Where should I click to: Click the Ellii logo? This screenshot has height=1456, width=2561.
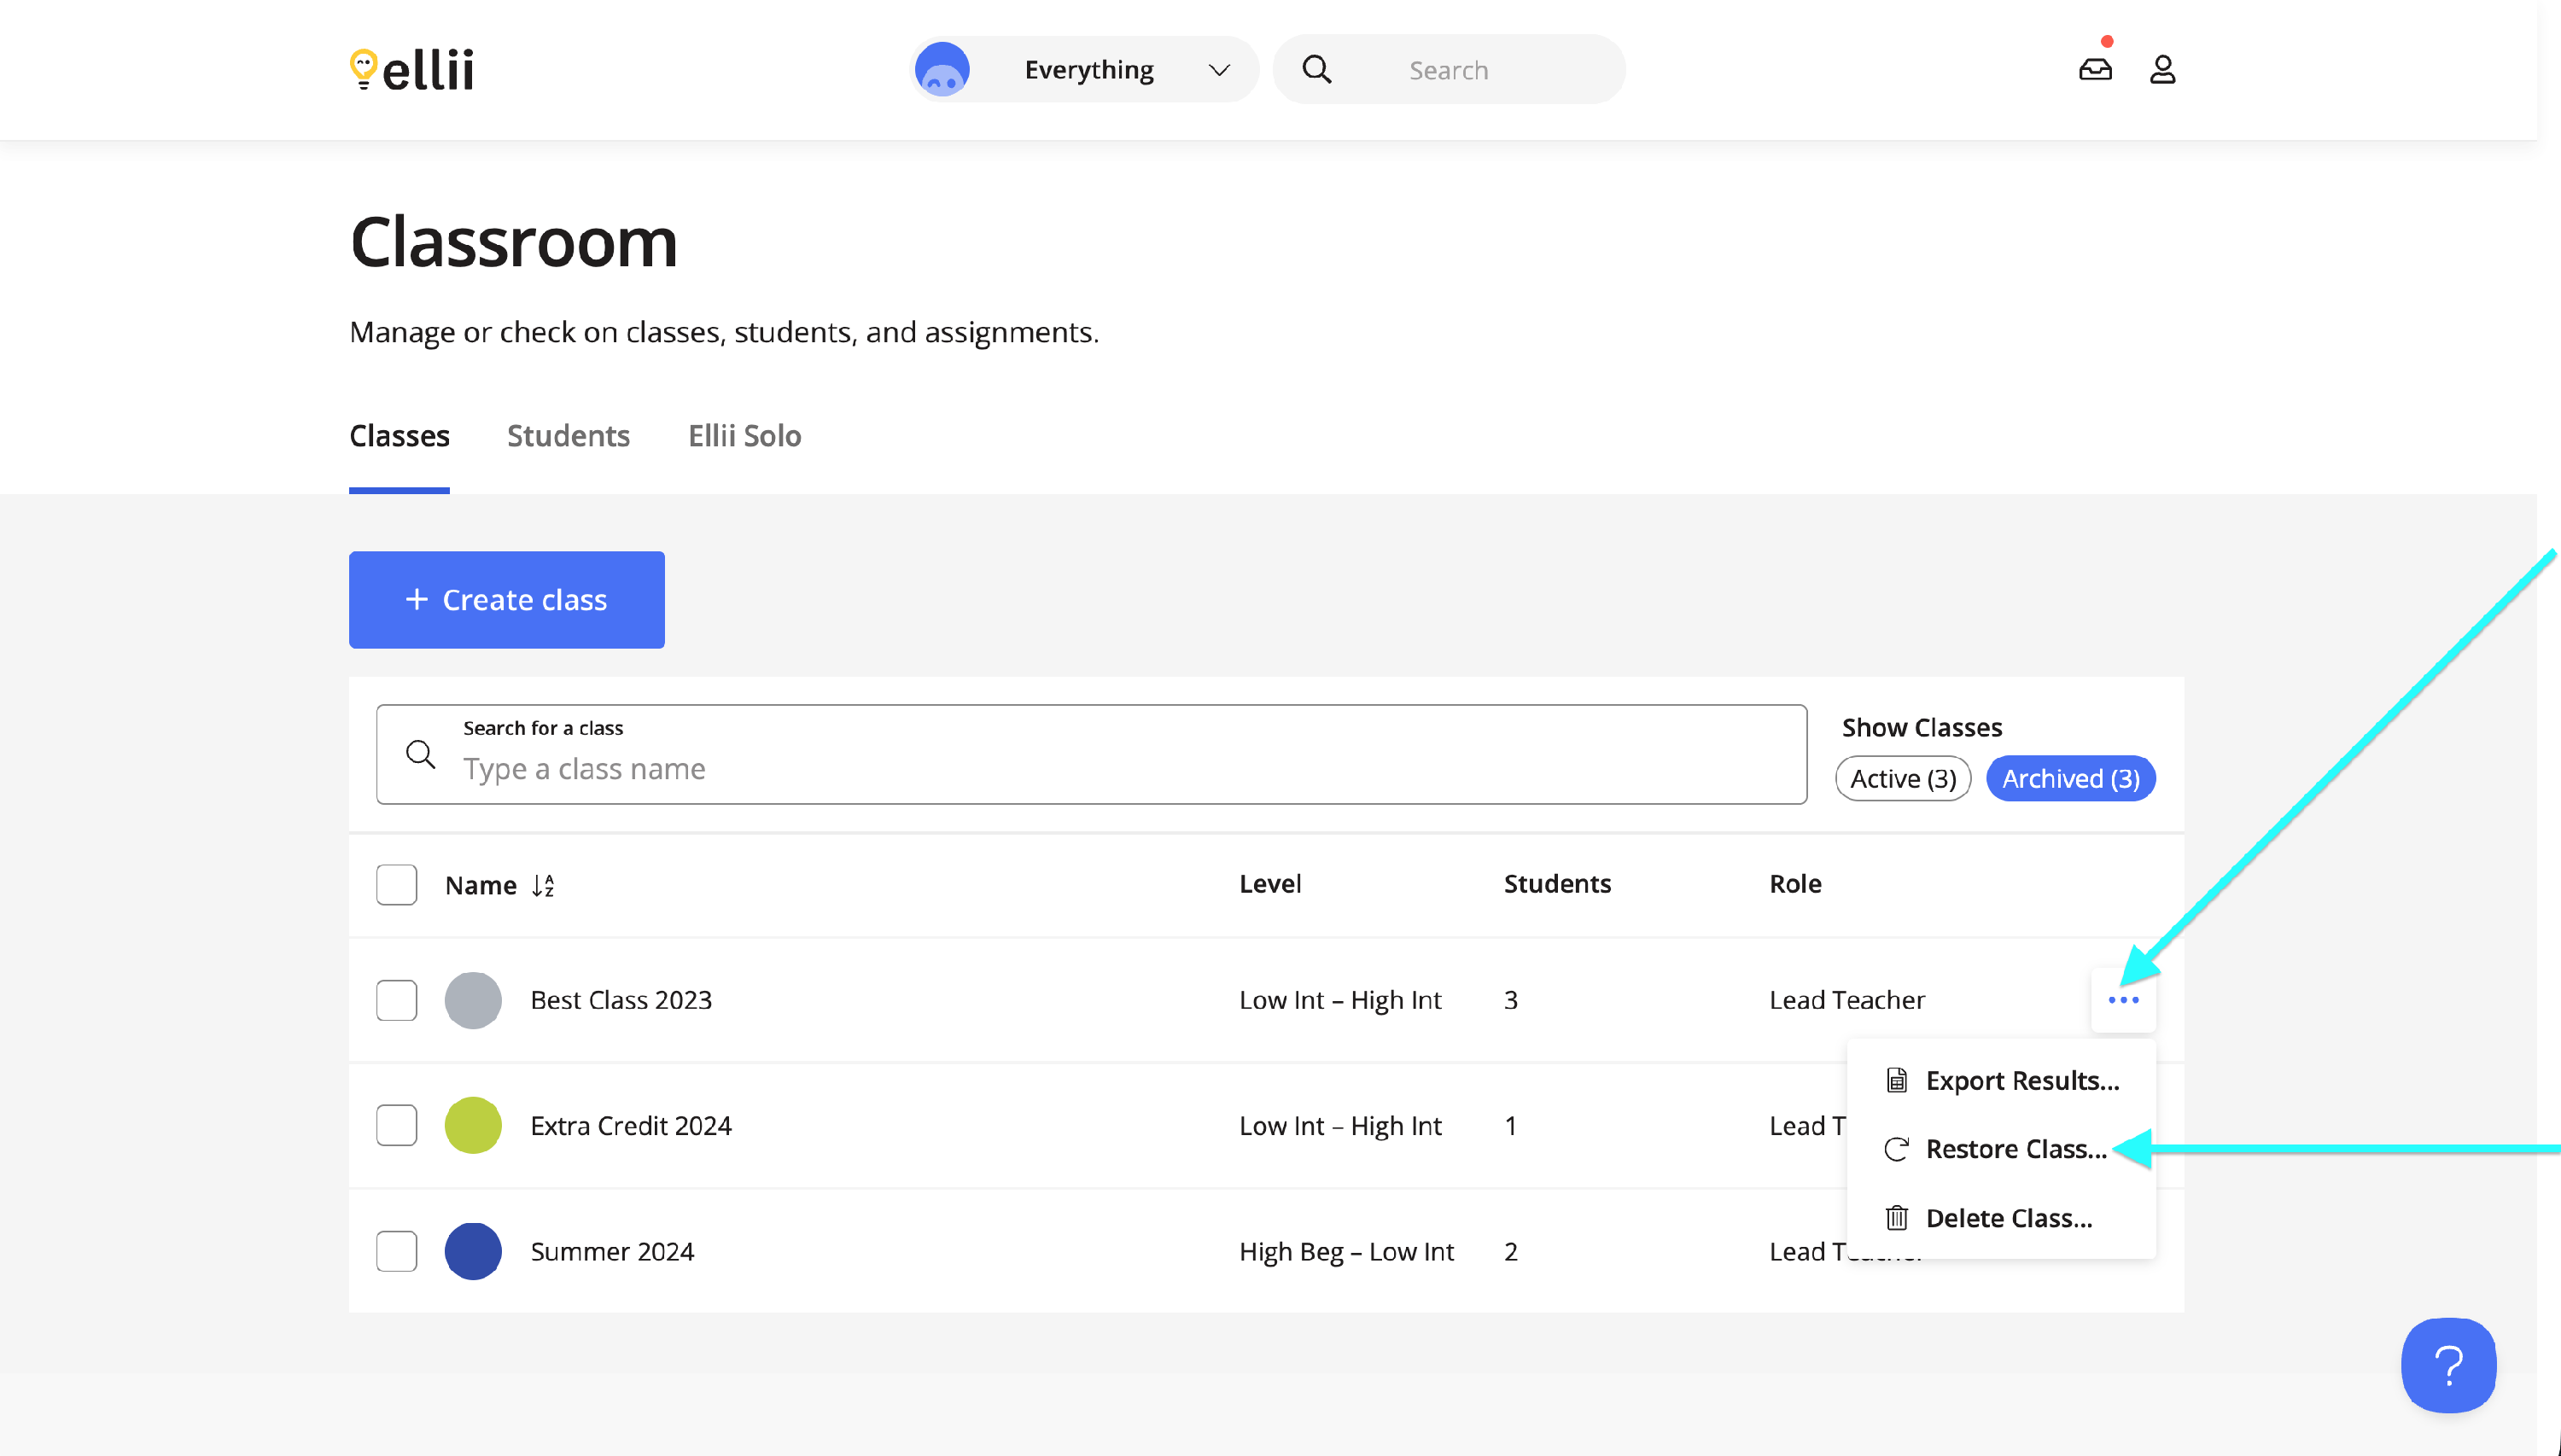pos(411,69)
